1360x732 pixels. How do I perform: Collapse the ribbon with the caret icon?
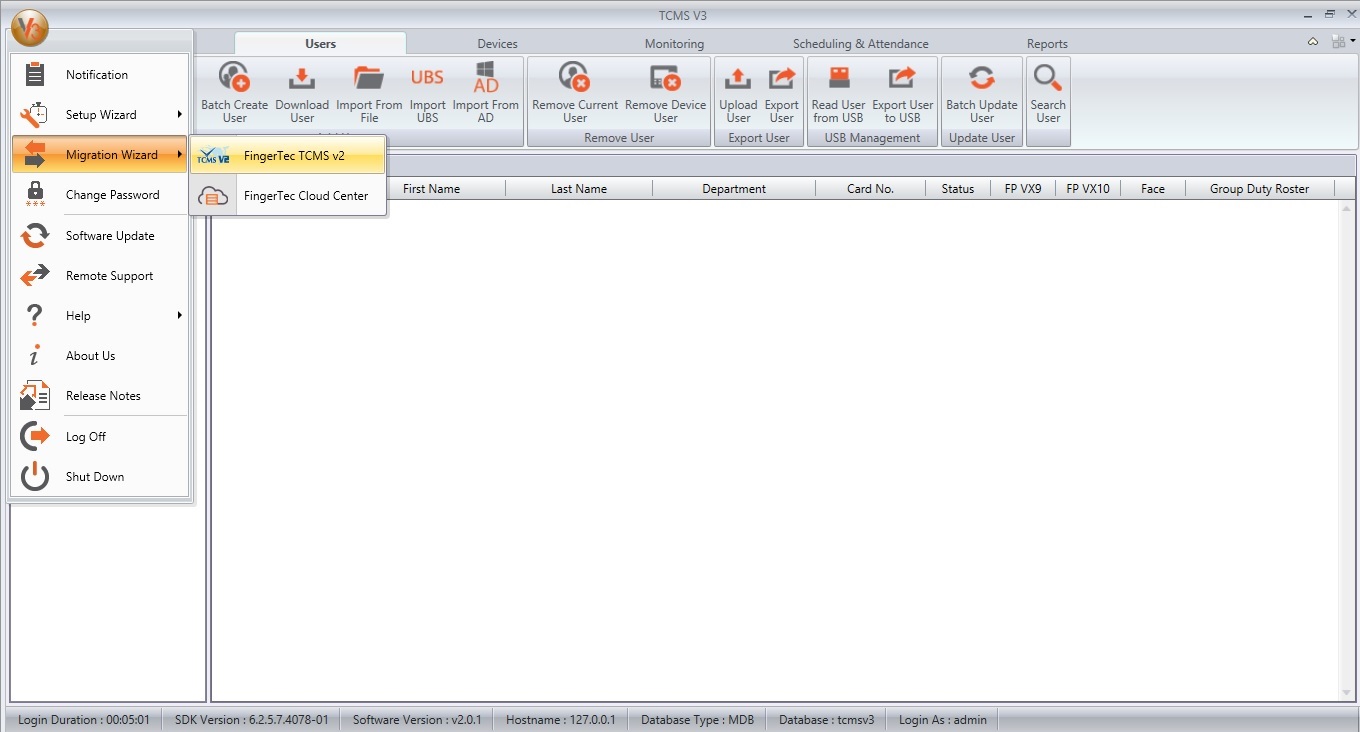pyautogui.click(x=1313, y=42)
